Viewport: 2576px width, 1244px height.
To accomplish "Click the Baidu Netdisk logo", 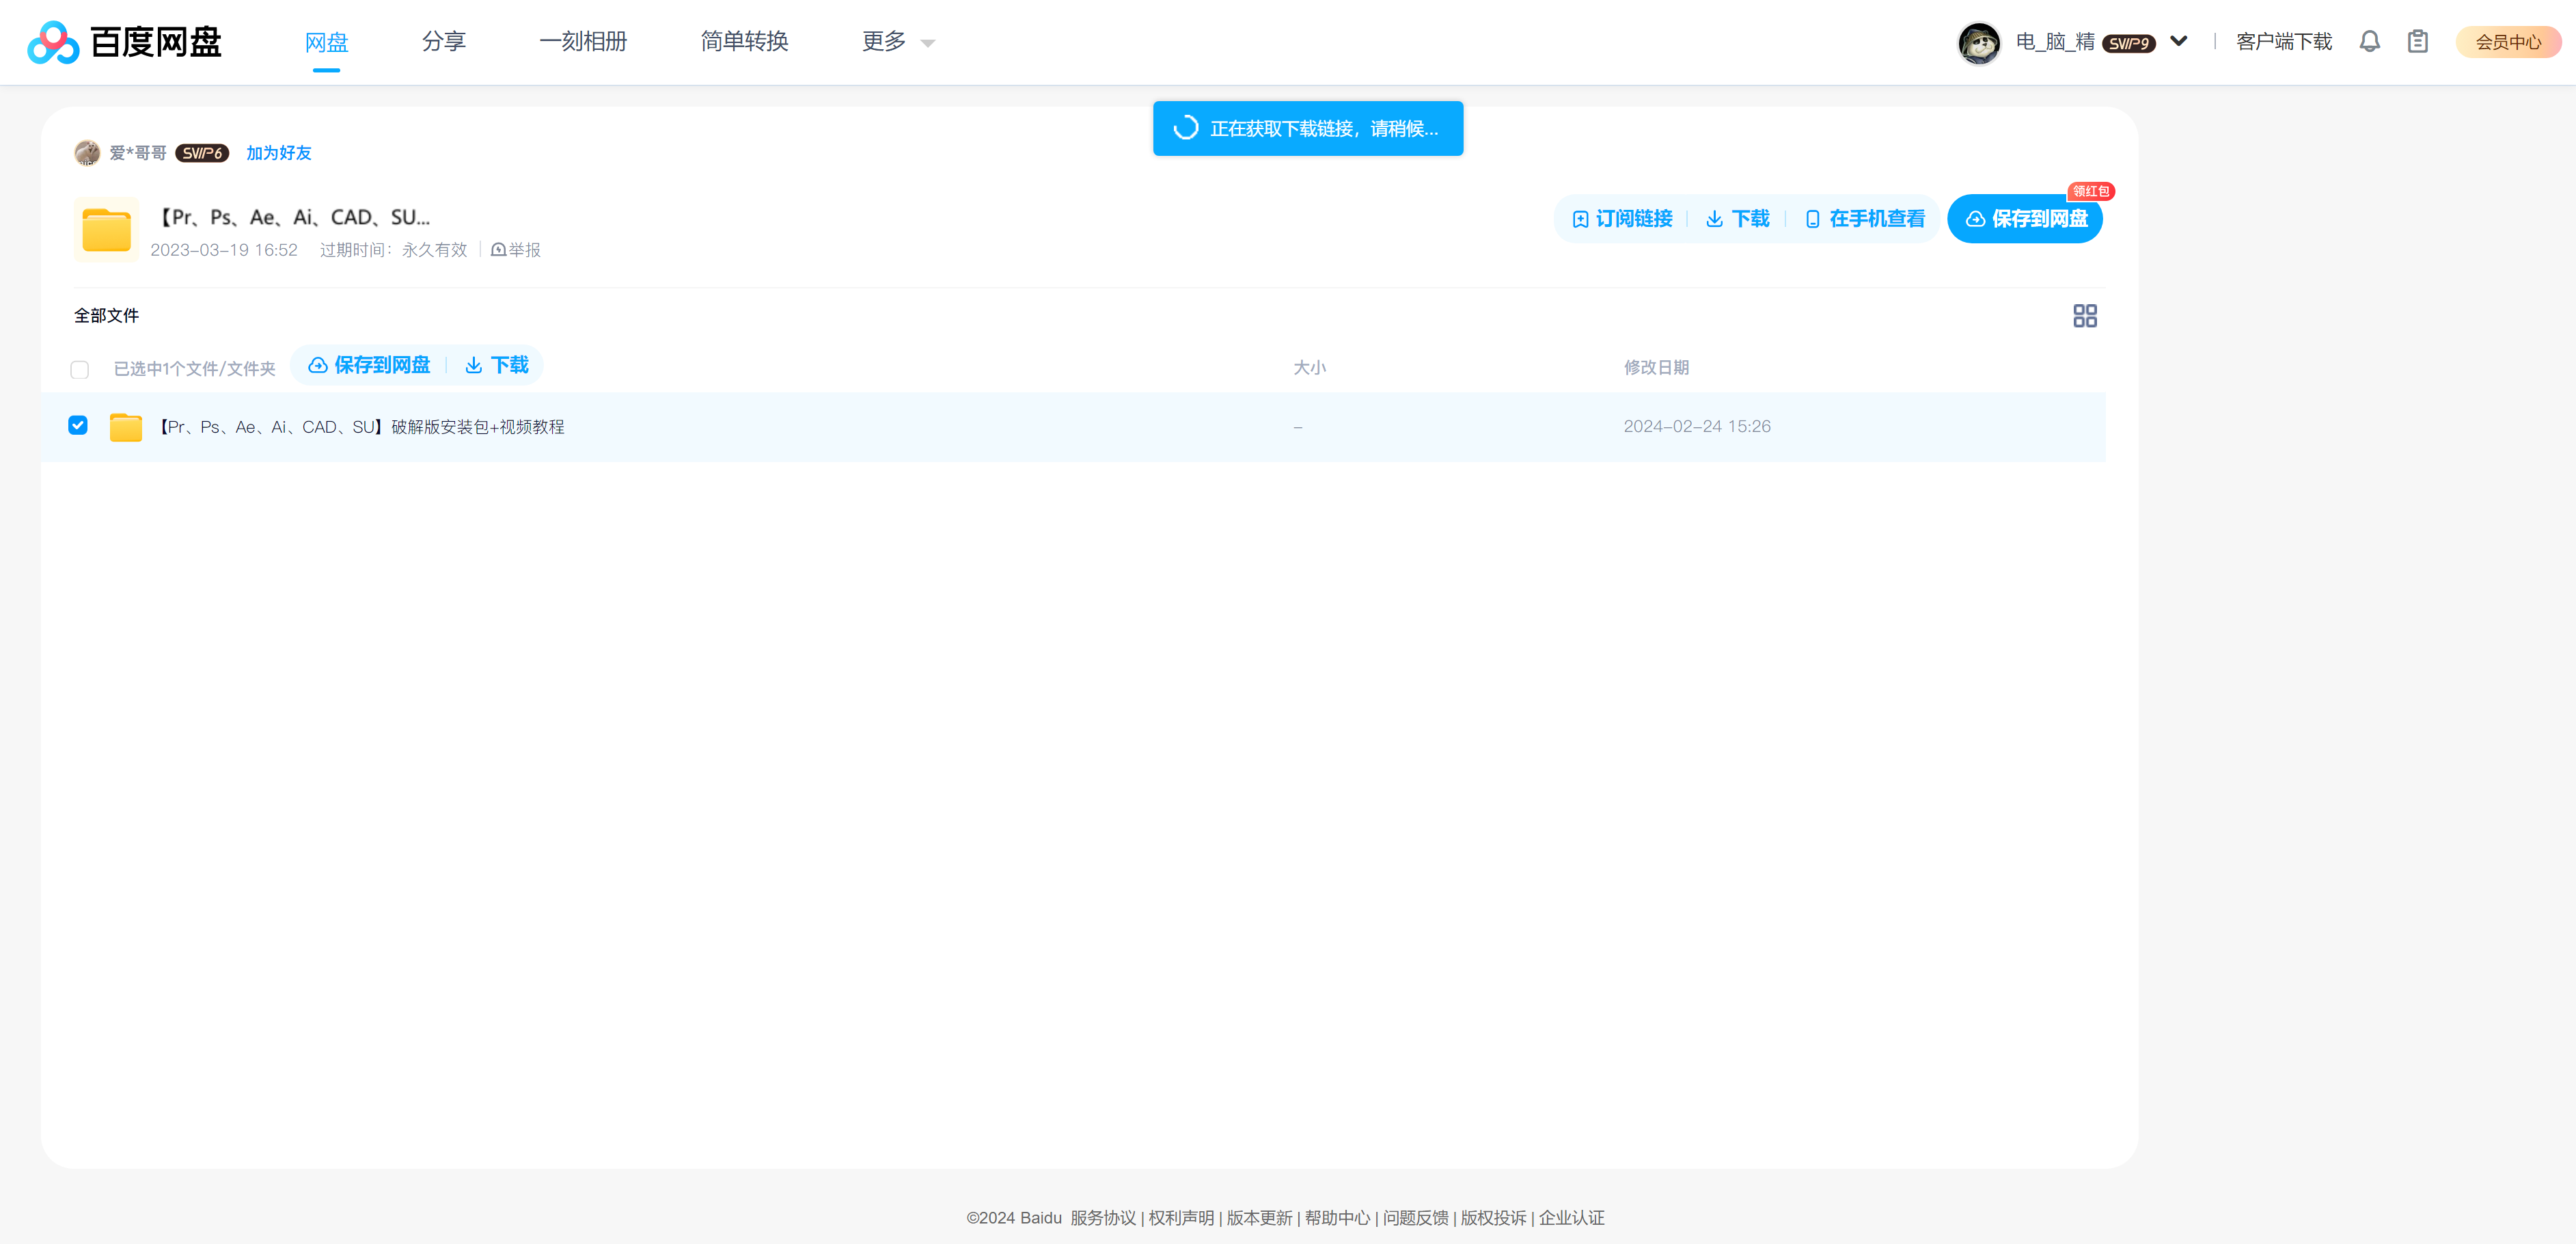I will point(124,42).
